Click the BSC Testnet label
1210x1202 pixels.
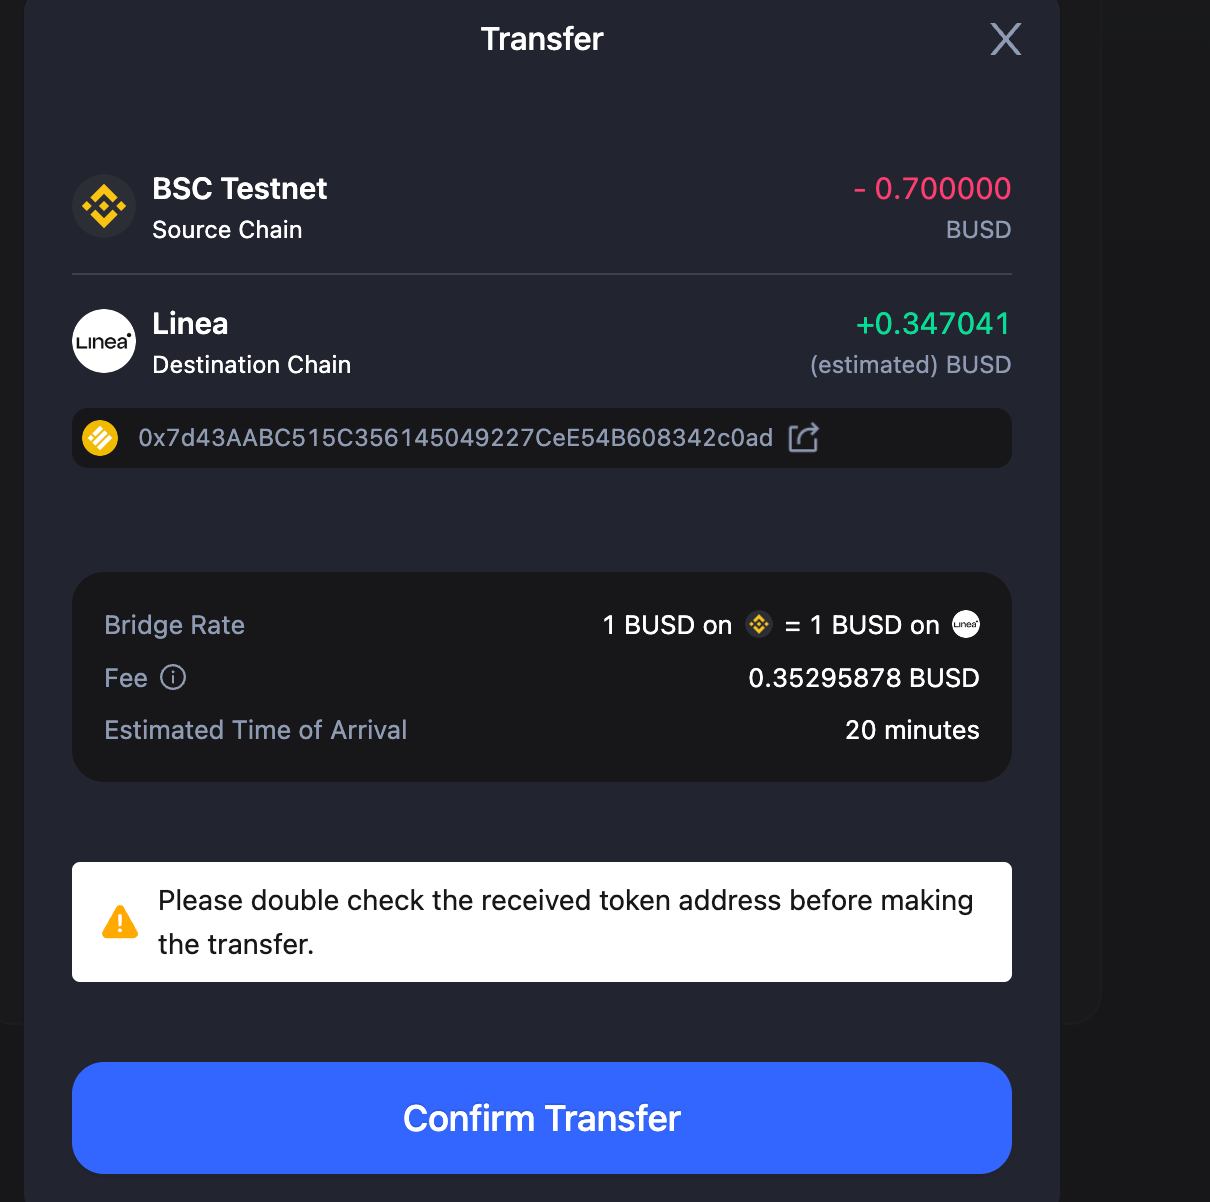(x=240, y=188)
